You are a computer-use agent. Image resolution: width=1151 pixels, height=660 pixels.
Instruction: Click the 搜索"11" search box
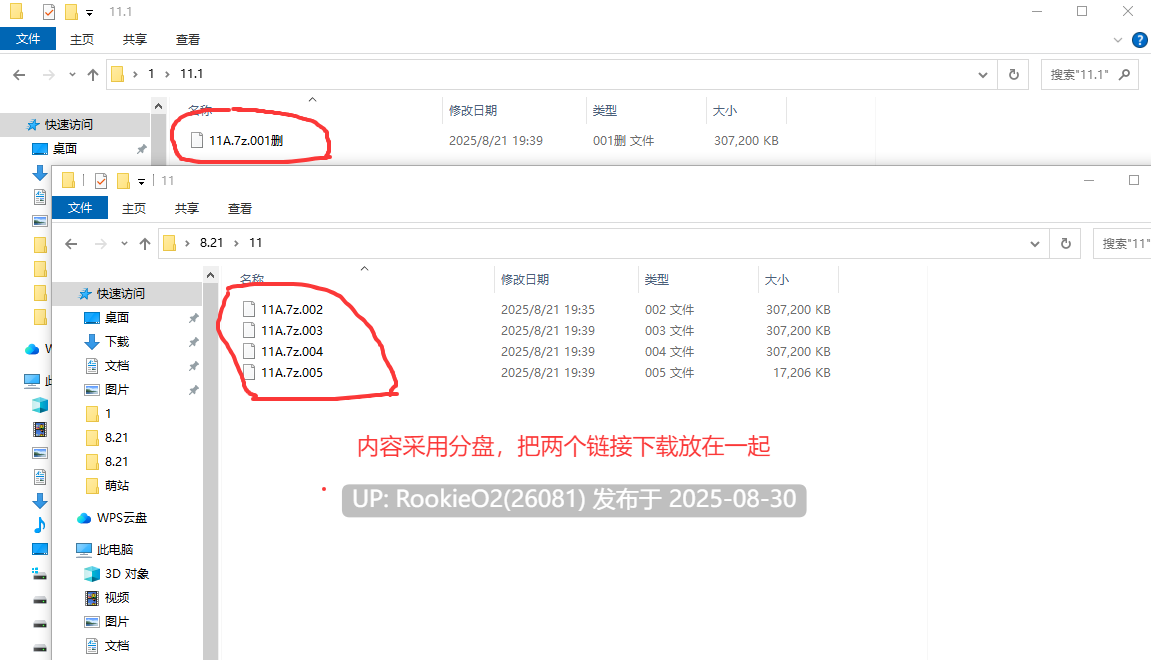click(x=1122, y=244)
